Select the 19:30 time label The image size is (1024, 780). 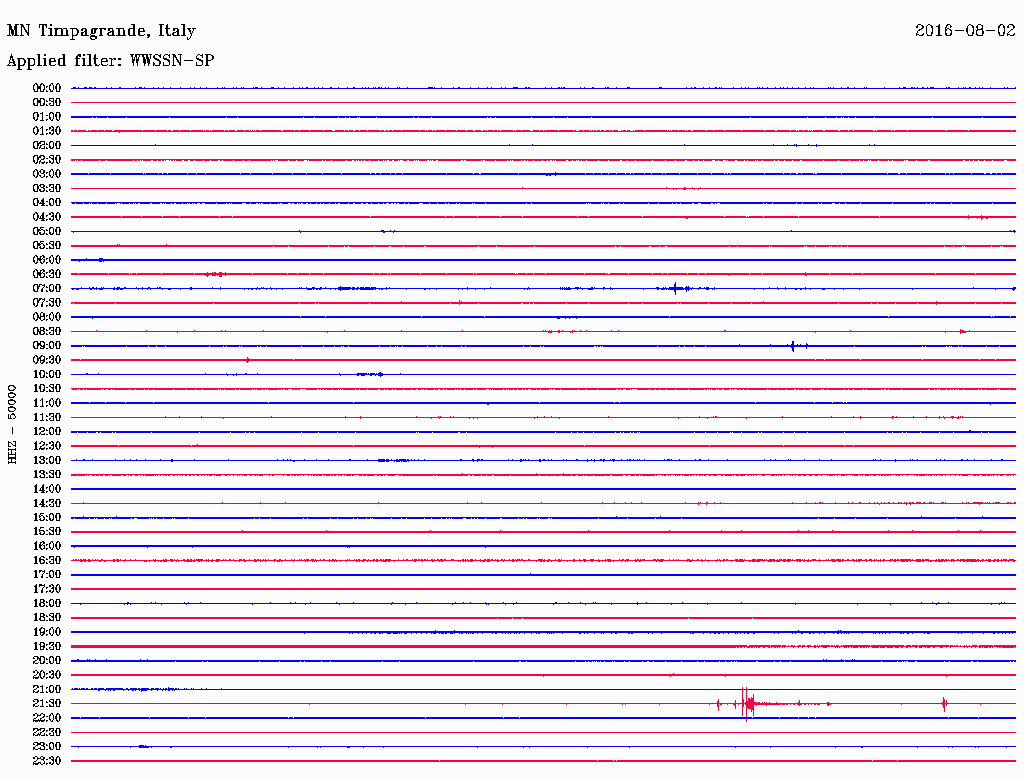pos(47,646)
